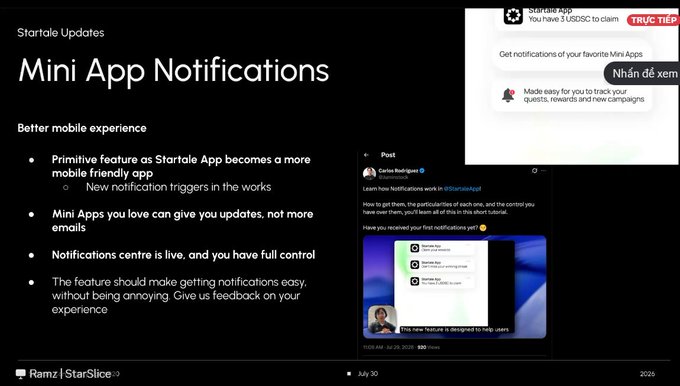Tap "You have 3 USDSC to claim" notification
Screen dimensions: 680x386
[x=573, y=19]
